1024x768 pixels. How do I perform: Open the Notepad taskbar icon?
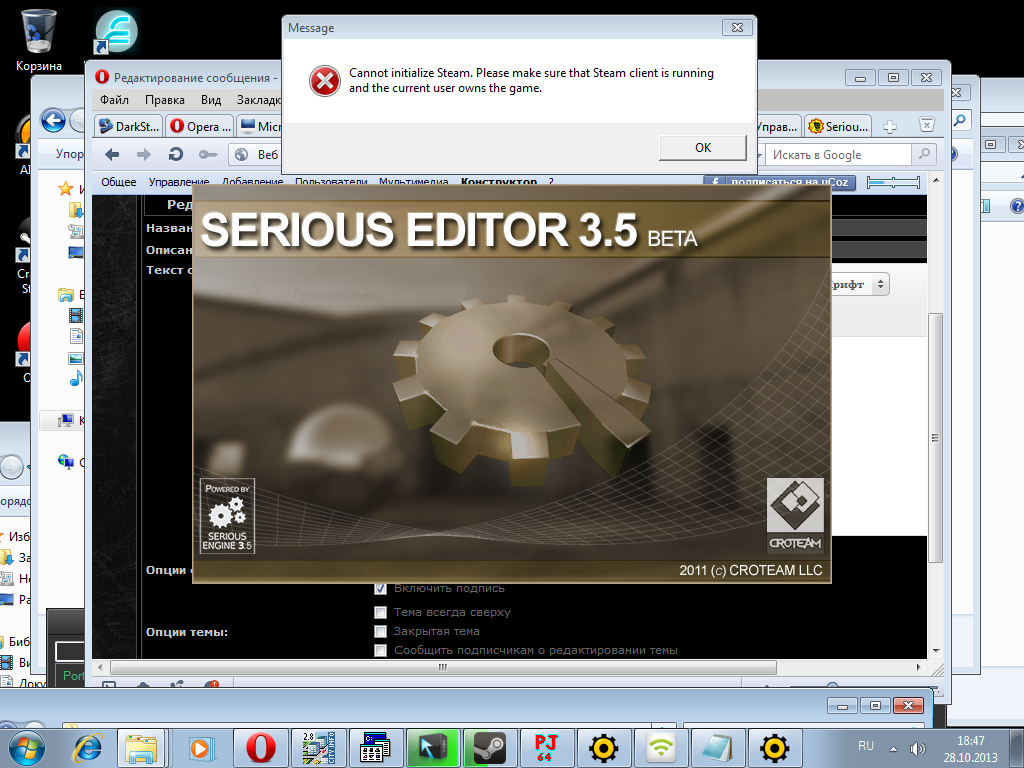pyautogui.click(x=718, y=747)
